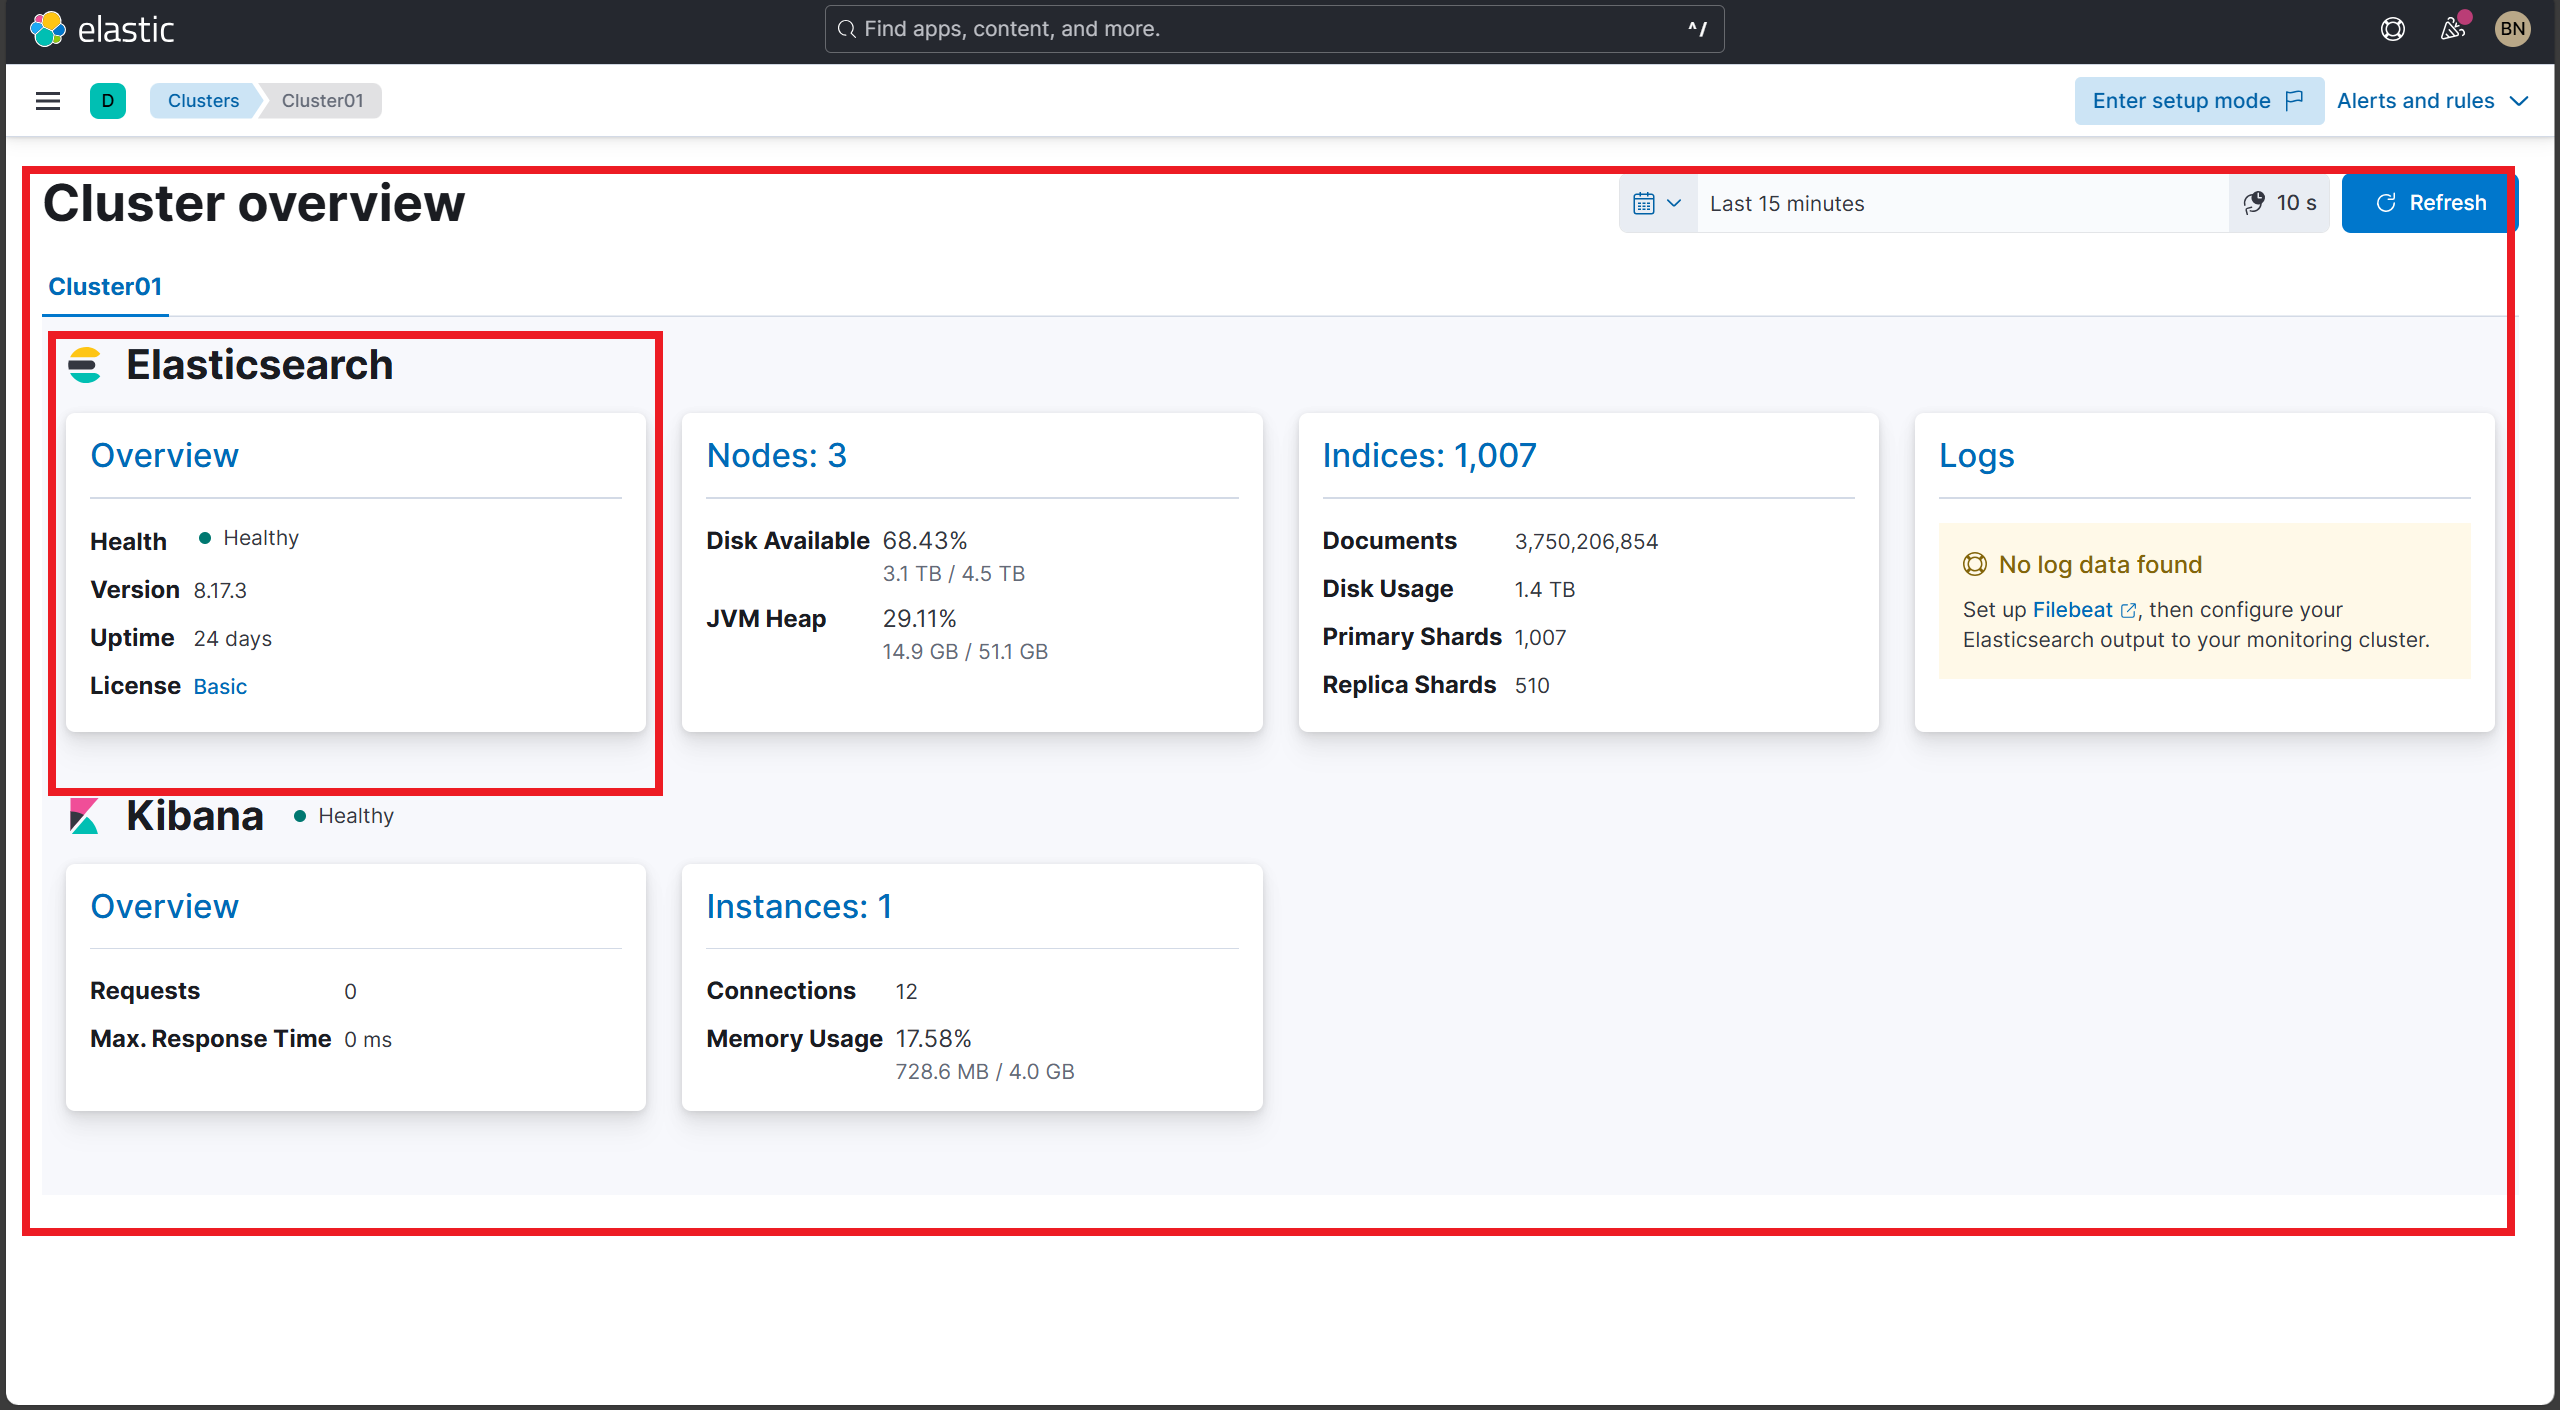Toggle the 10 s auto-refresh interval
The width and height of the screenshot is (2560, 1410).
click(2280, 203)
